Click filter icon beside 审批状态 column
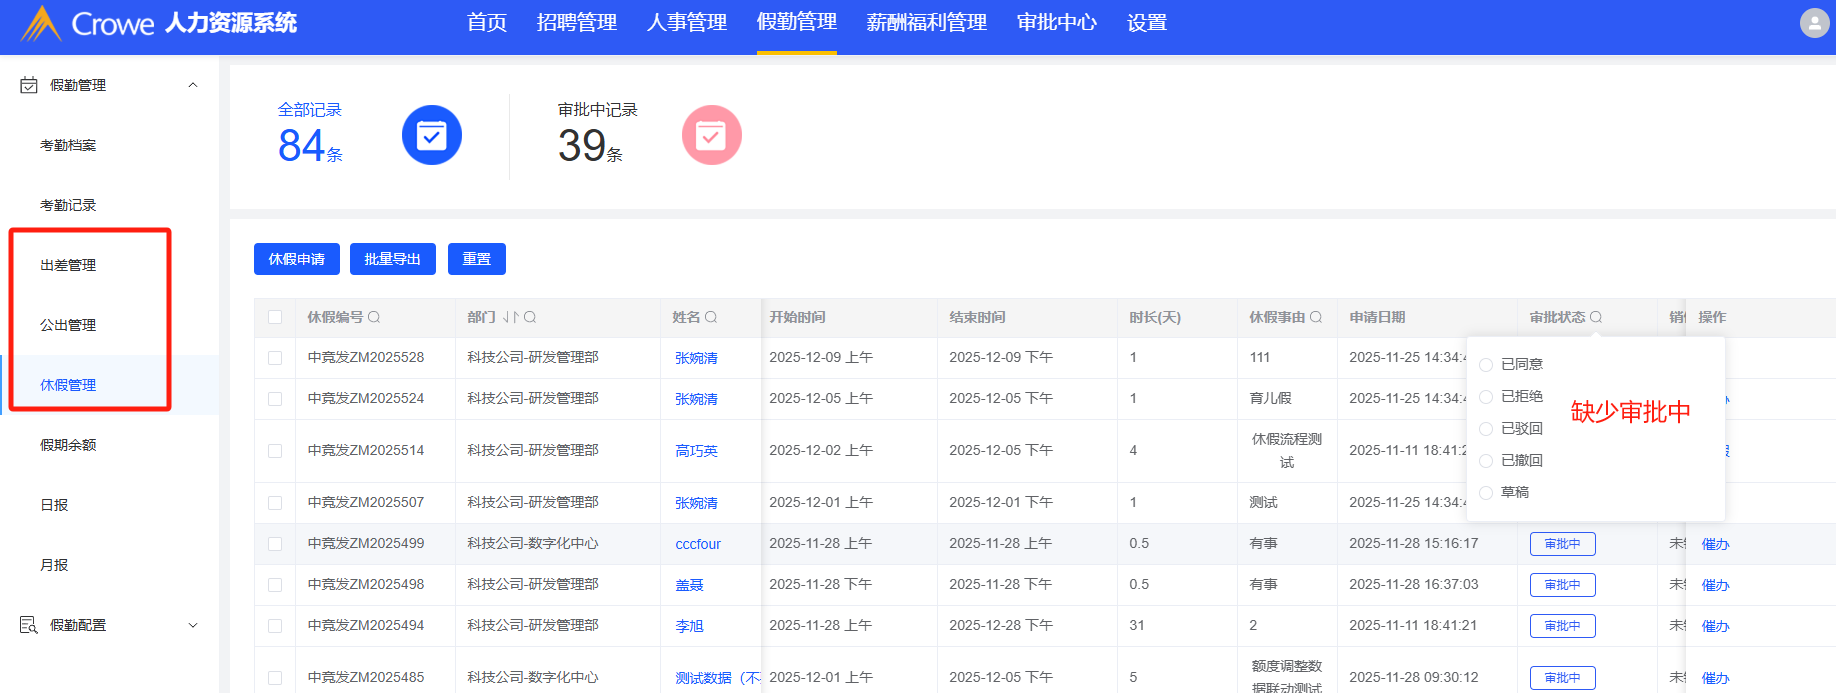Image resolution: width=1836 pixels, height=693 pixels. point(1596,317)
